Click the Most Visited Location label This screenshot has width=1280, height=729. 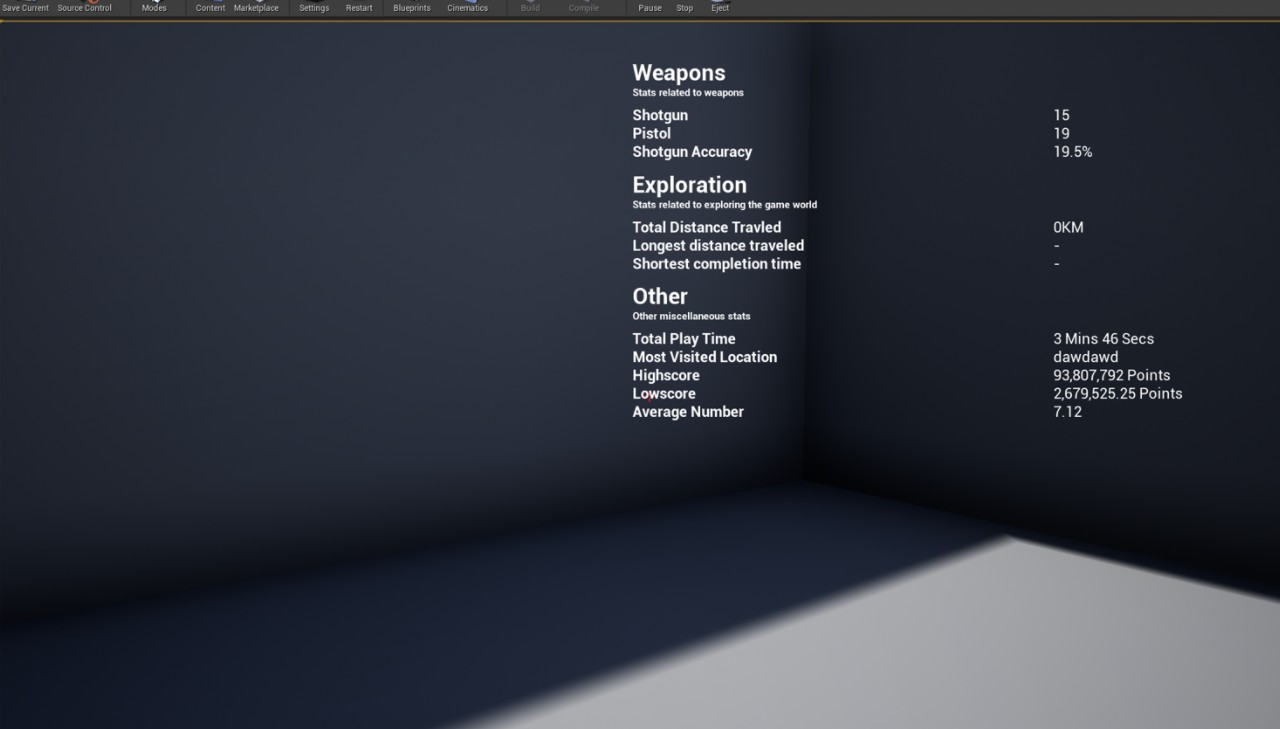click(x=704, y=357)
